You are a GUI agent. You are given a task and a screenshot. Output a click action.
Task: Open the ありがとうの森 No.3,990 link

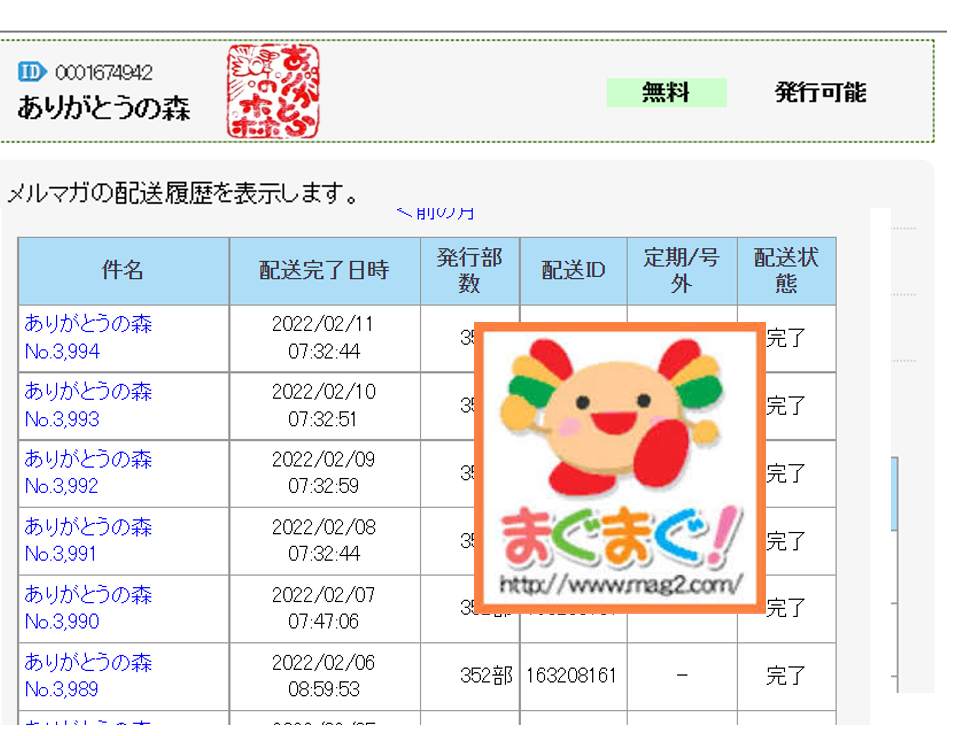point(88,608)
